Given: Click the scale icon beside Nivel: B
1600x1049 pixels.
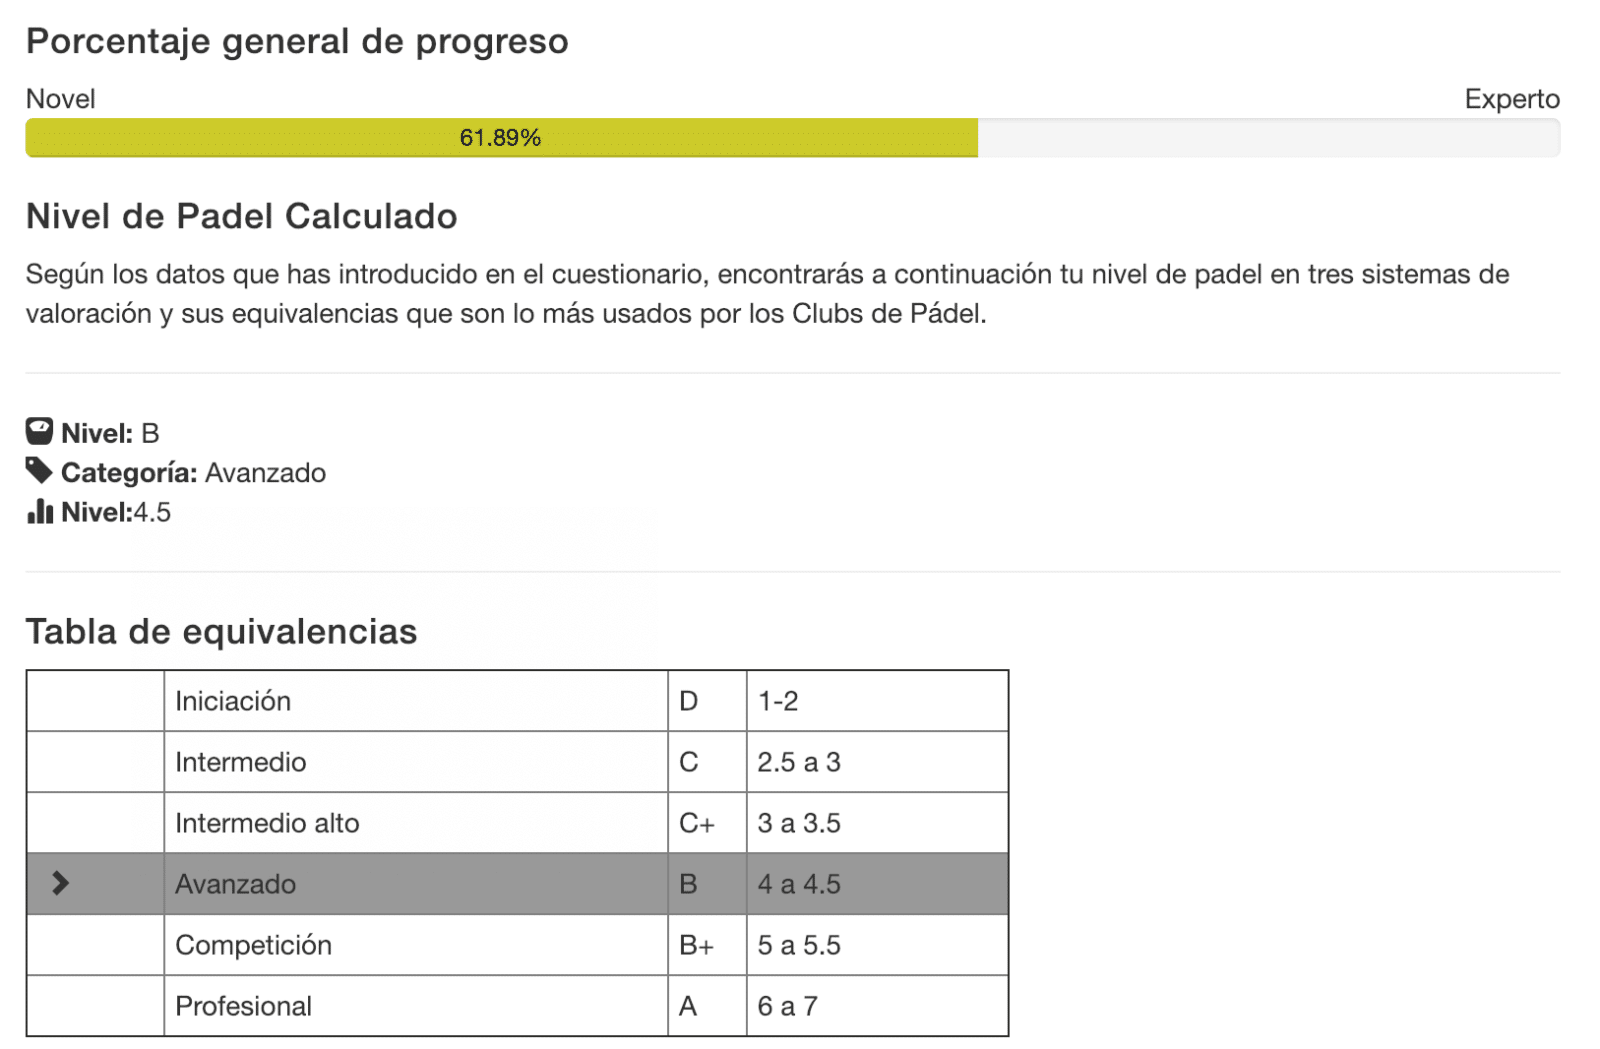Looking at the screenshot, I should pyautogui.click(x=39, y=431).
